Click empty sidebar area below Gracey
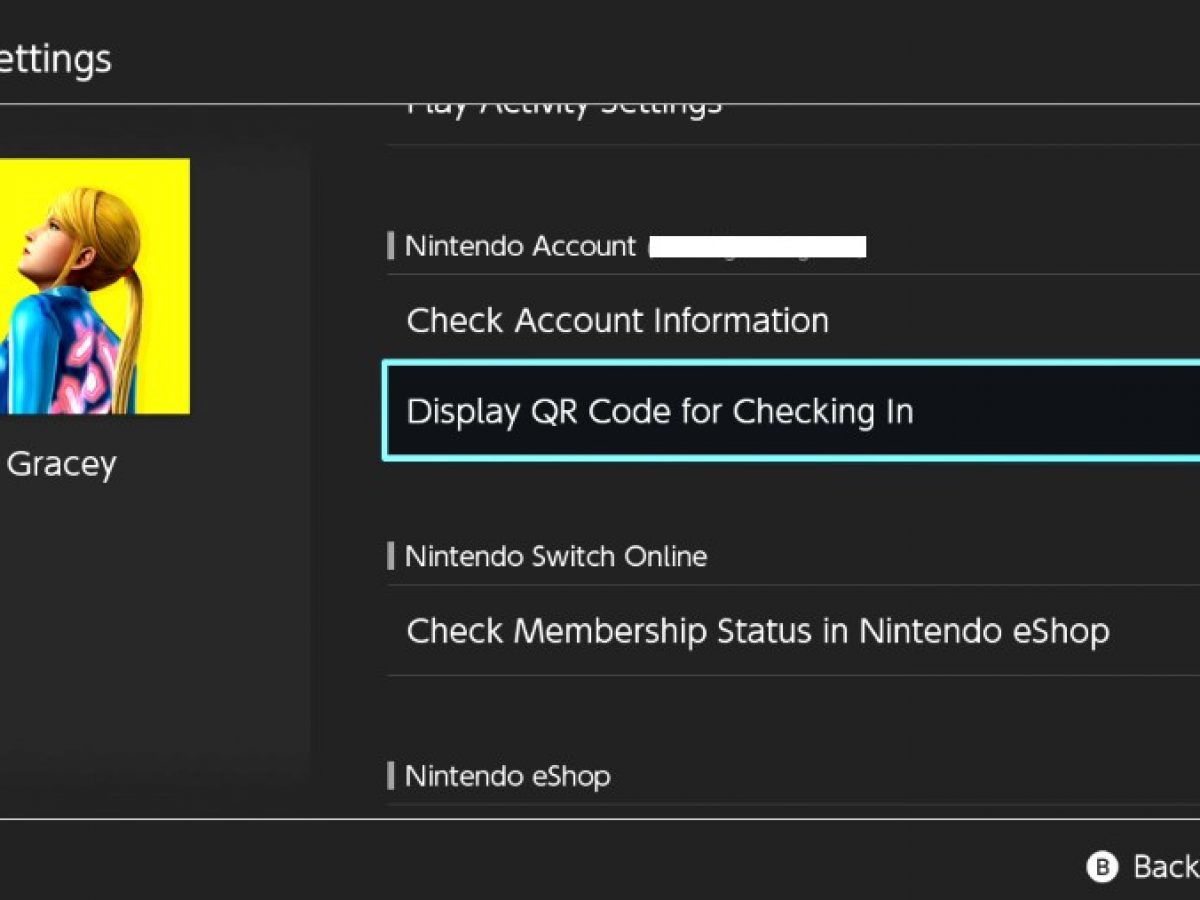The height and width of the screenshot is (900, 1200). [x=150, y=620]
